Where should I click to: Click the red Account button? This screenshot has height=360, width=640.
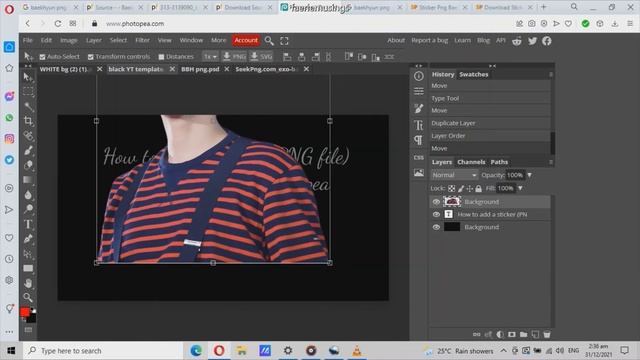(246, 40)
